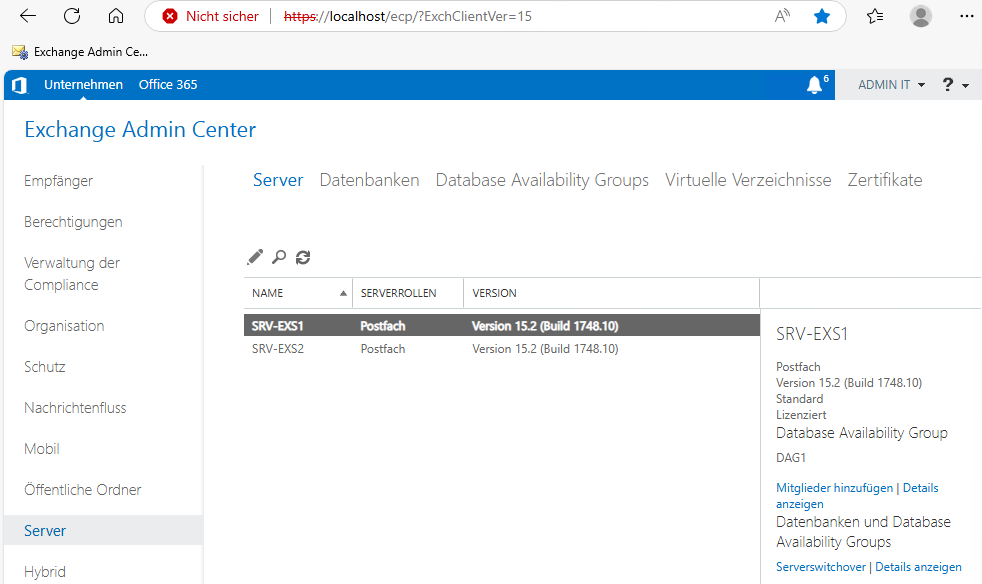This screenshot has width=982, height=584.
Task: Click the Exchange Admin Center title
Action: (x=140, y=130)
